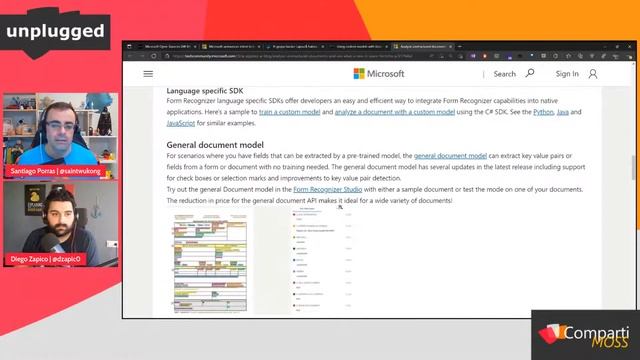
Task: Select the active 'Analyze unstructured document' tab
Action: (423, 47)
